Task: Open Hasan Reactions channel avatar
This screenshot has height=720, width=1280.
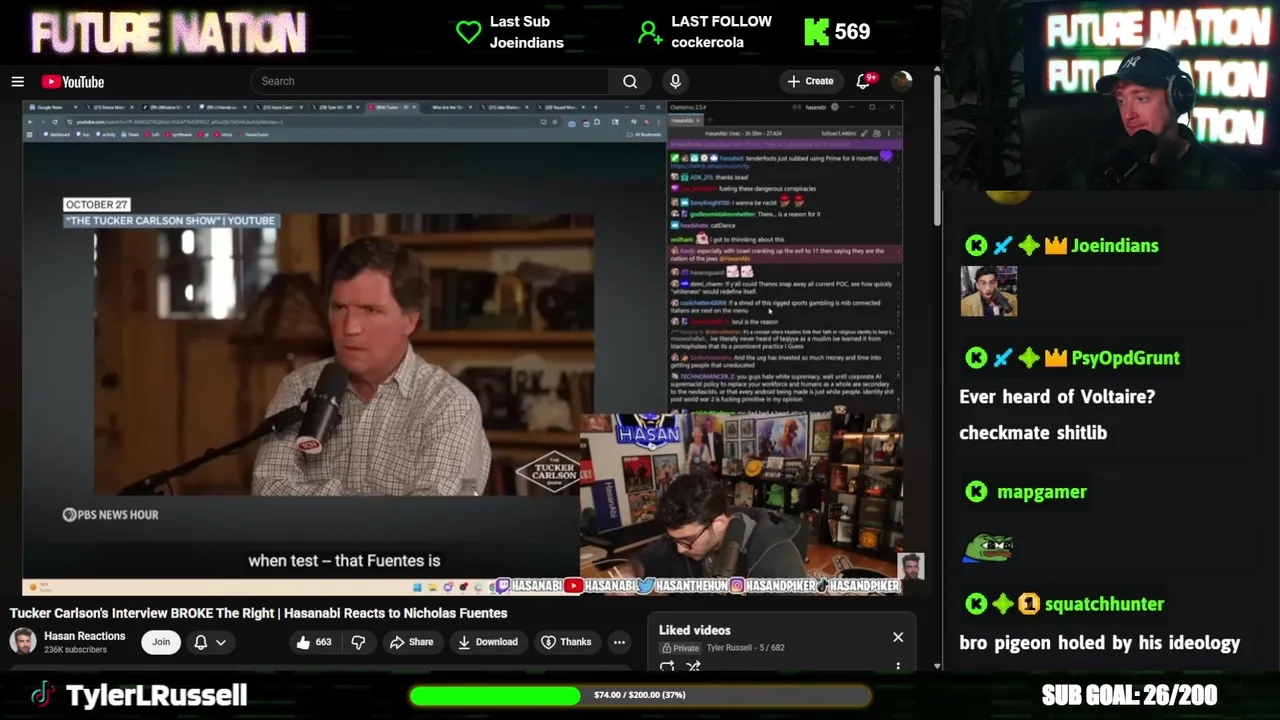Action: click(22, 641)
